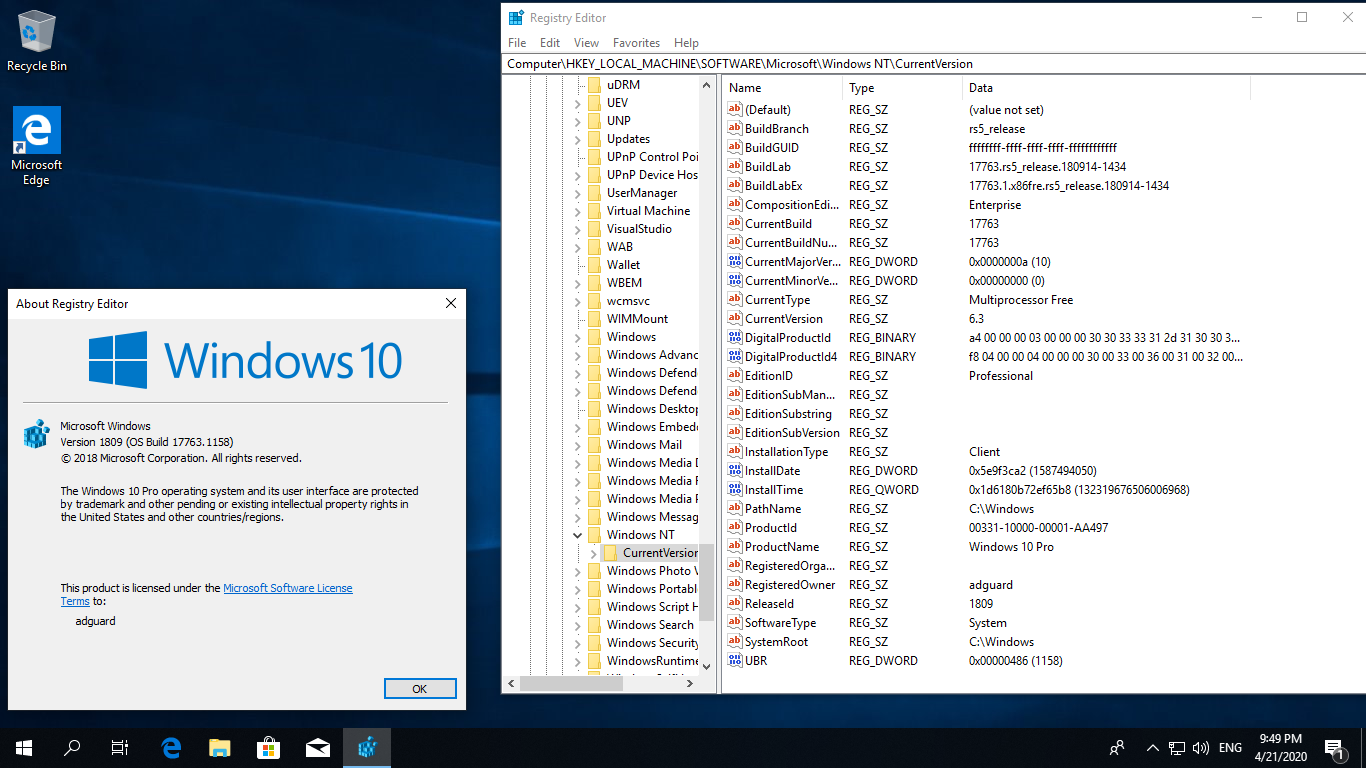Open Mail app on taskbar
Image resolution: width=1366 pixels, height=768 pixels.
tap(317, 747)
